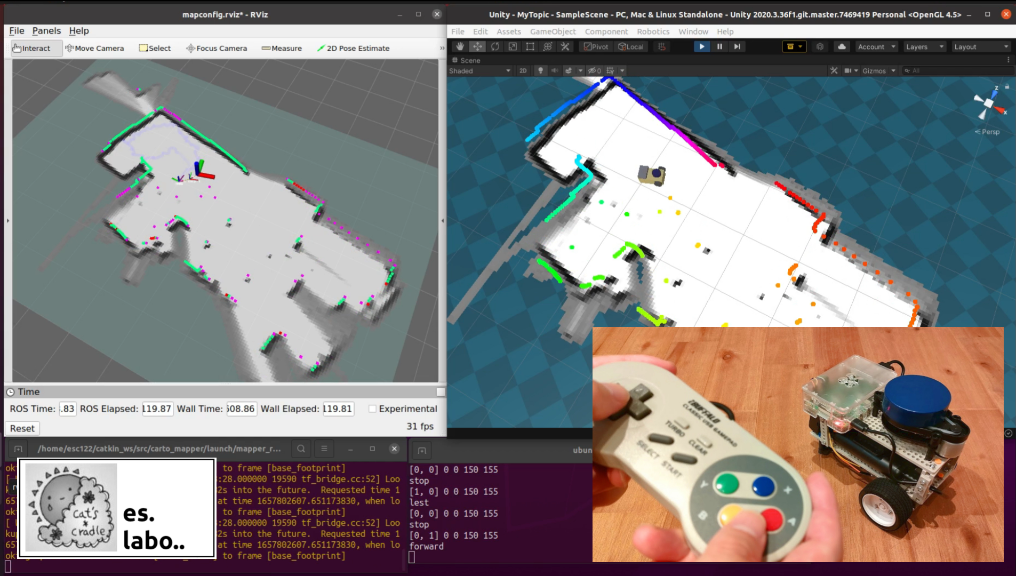Open the Unity Window menu
The height and width of the screenshot is (576, 1024).
(693, 31)
